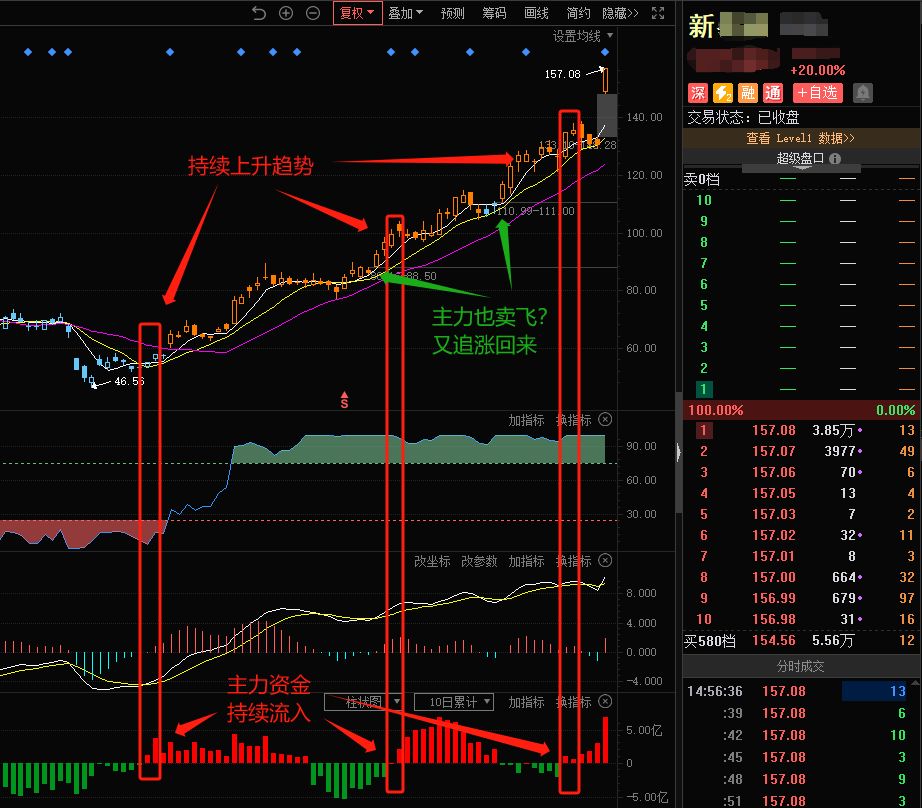Click buy level 2 row at 157.07

click(800, 452)
